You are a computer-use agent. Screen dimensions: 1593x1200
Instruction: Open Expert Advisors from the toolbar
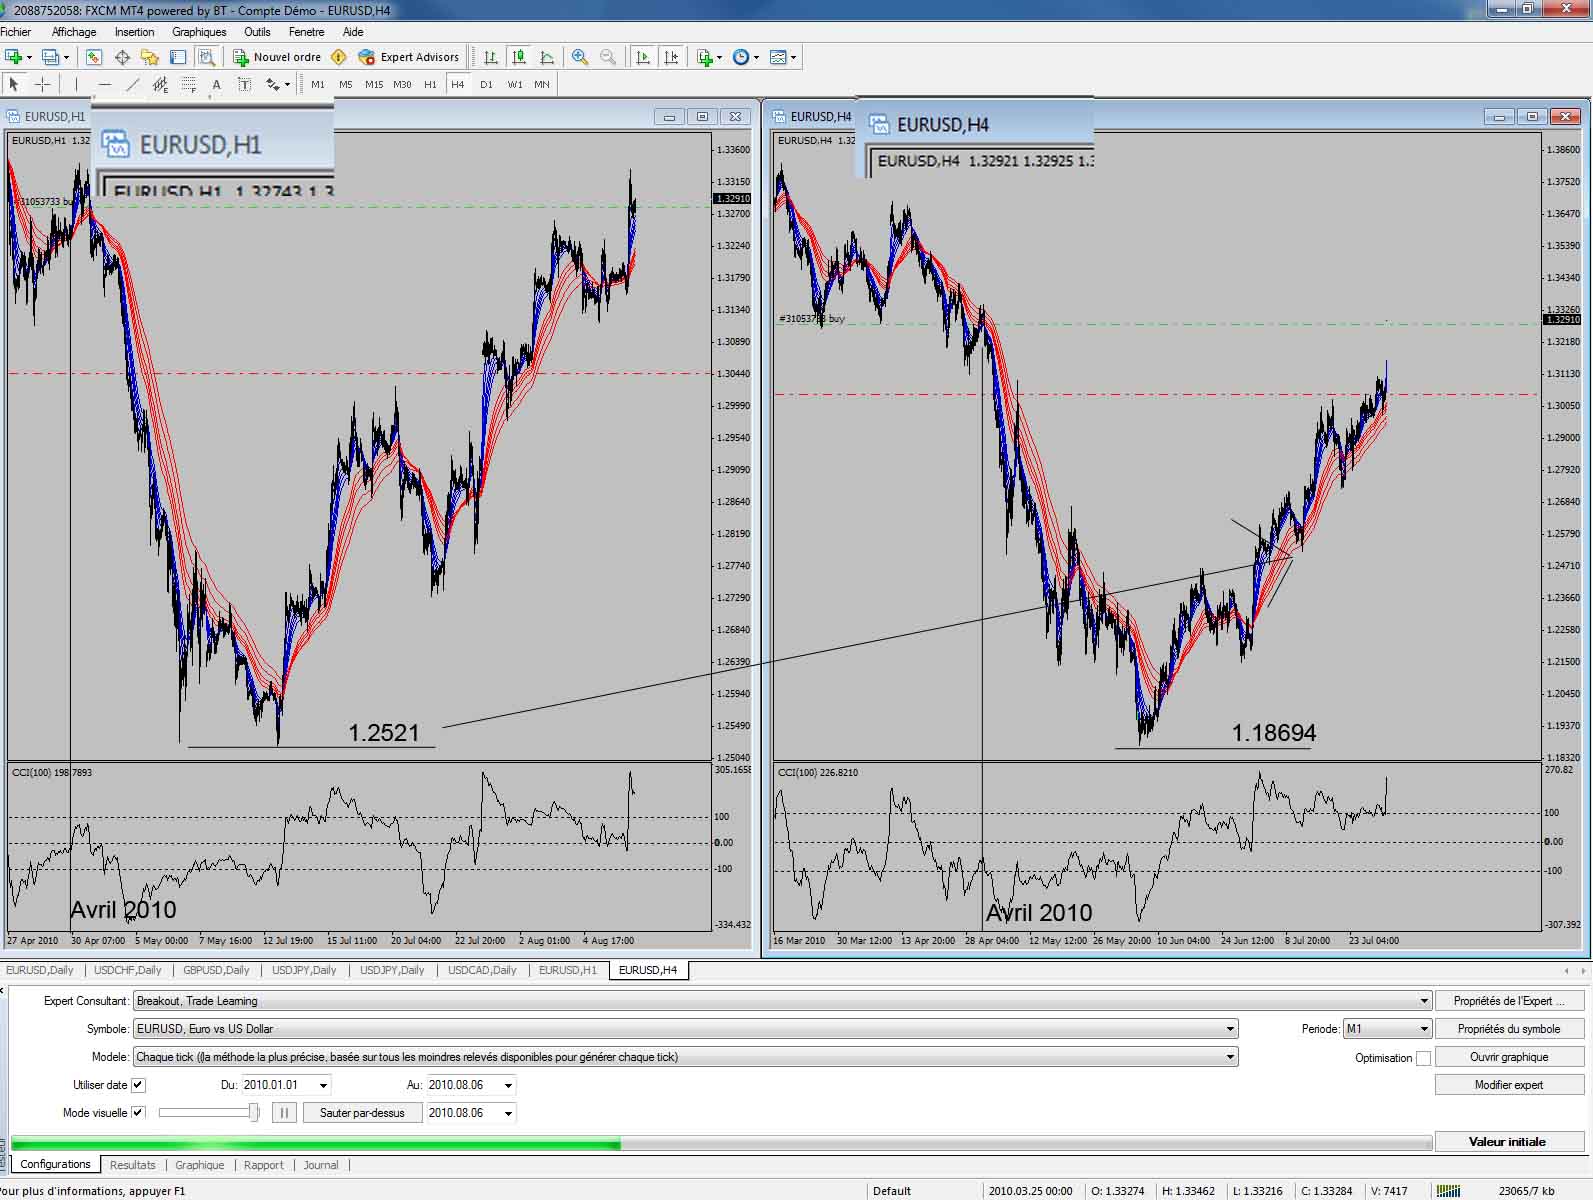(409, 57)
